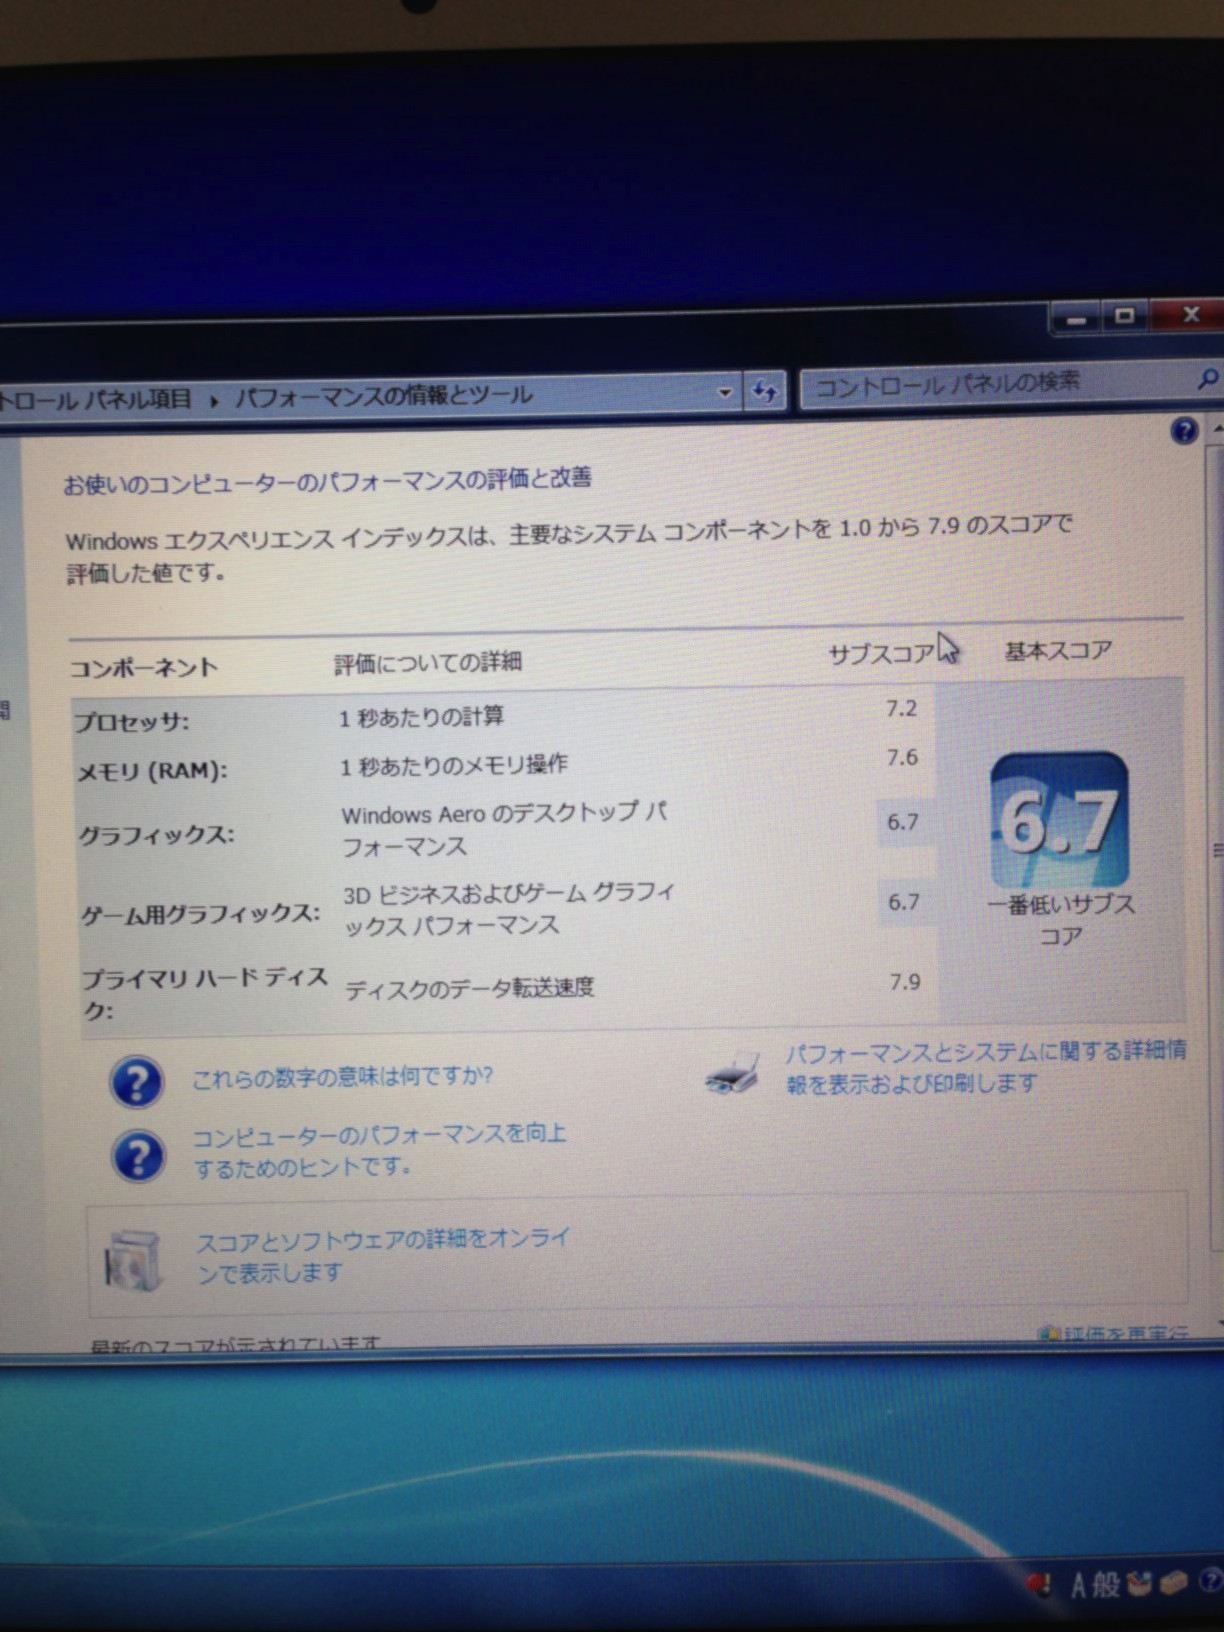Click the software box icon beside スコアとソフトウェア link
Viewport: 1224px width, 1632px height.
click(134, 1259)
